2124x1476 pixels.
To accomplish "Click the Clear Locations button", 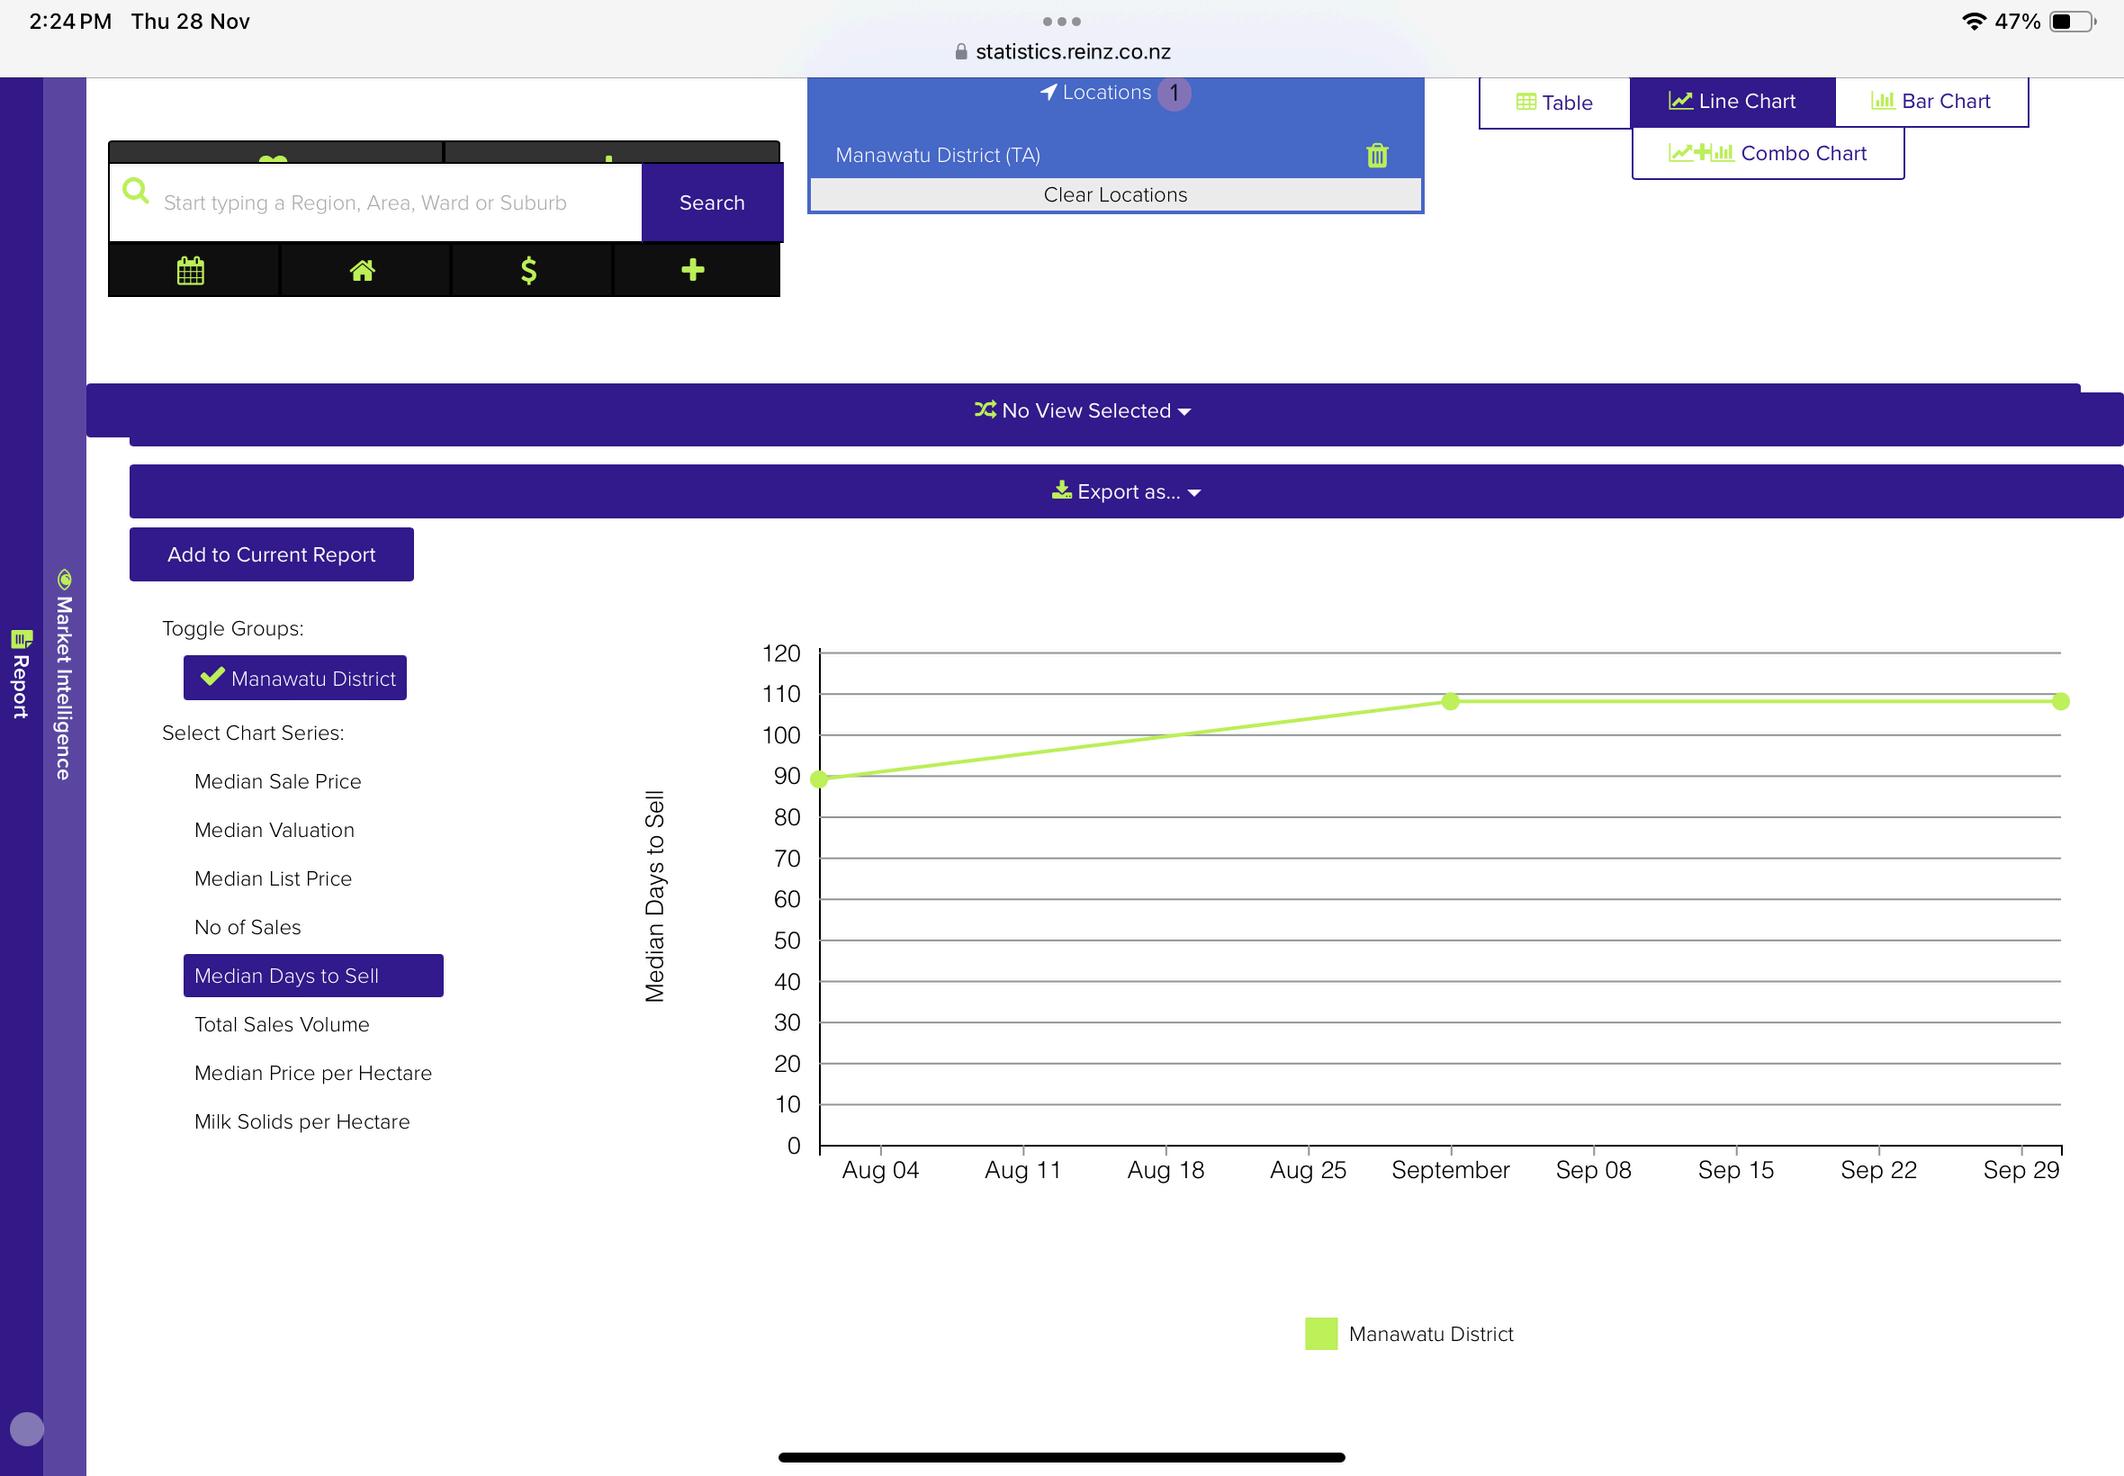I will pos(1115,195).
